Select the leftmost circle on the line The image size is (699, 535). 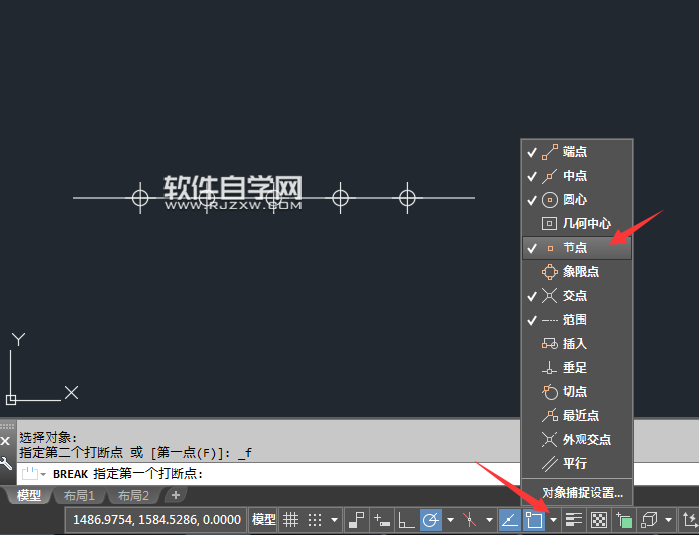click(x=140, y=198)
